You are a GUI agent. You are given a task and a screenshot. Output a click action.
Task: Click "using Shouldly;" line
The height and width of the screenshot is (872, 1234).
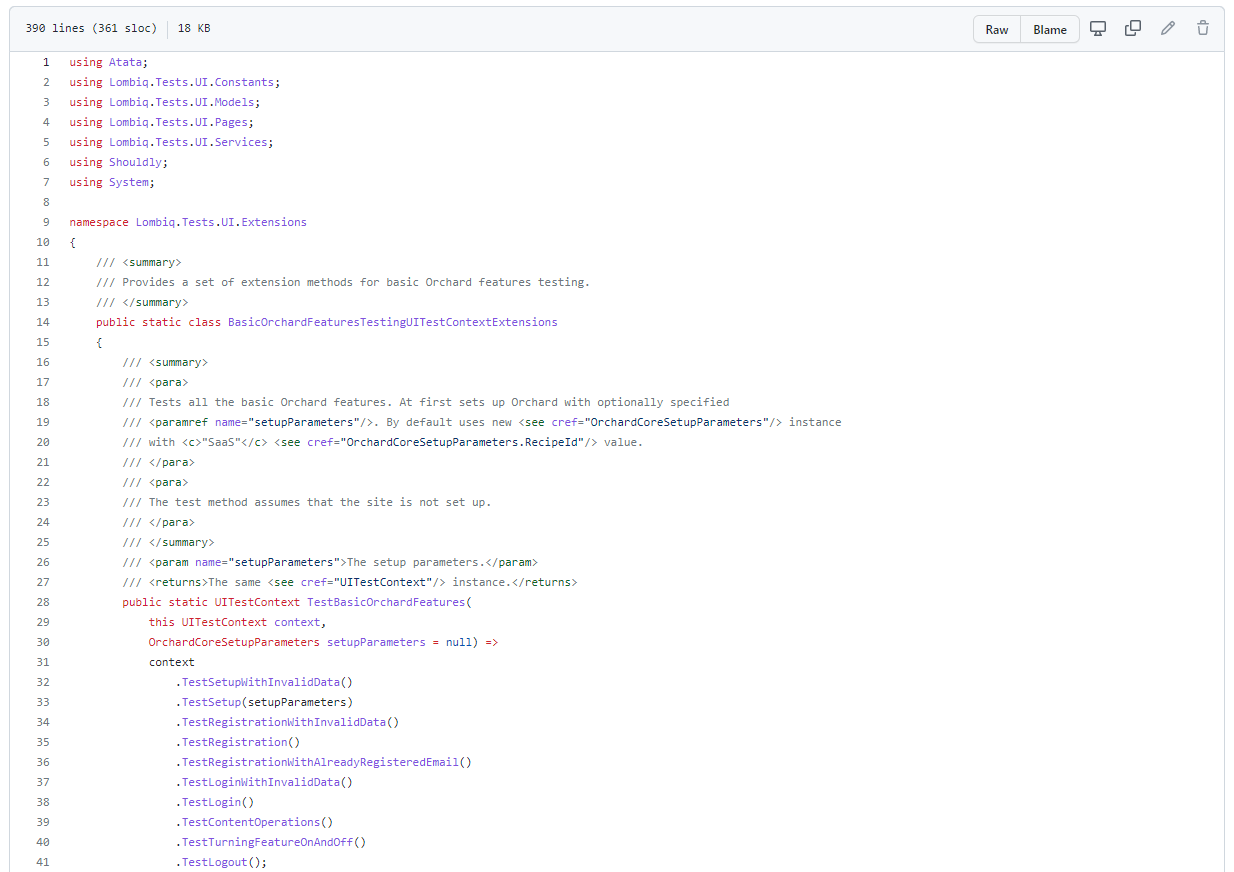119,162
